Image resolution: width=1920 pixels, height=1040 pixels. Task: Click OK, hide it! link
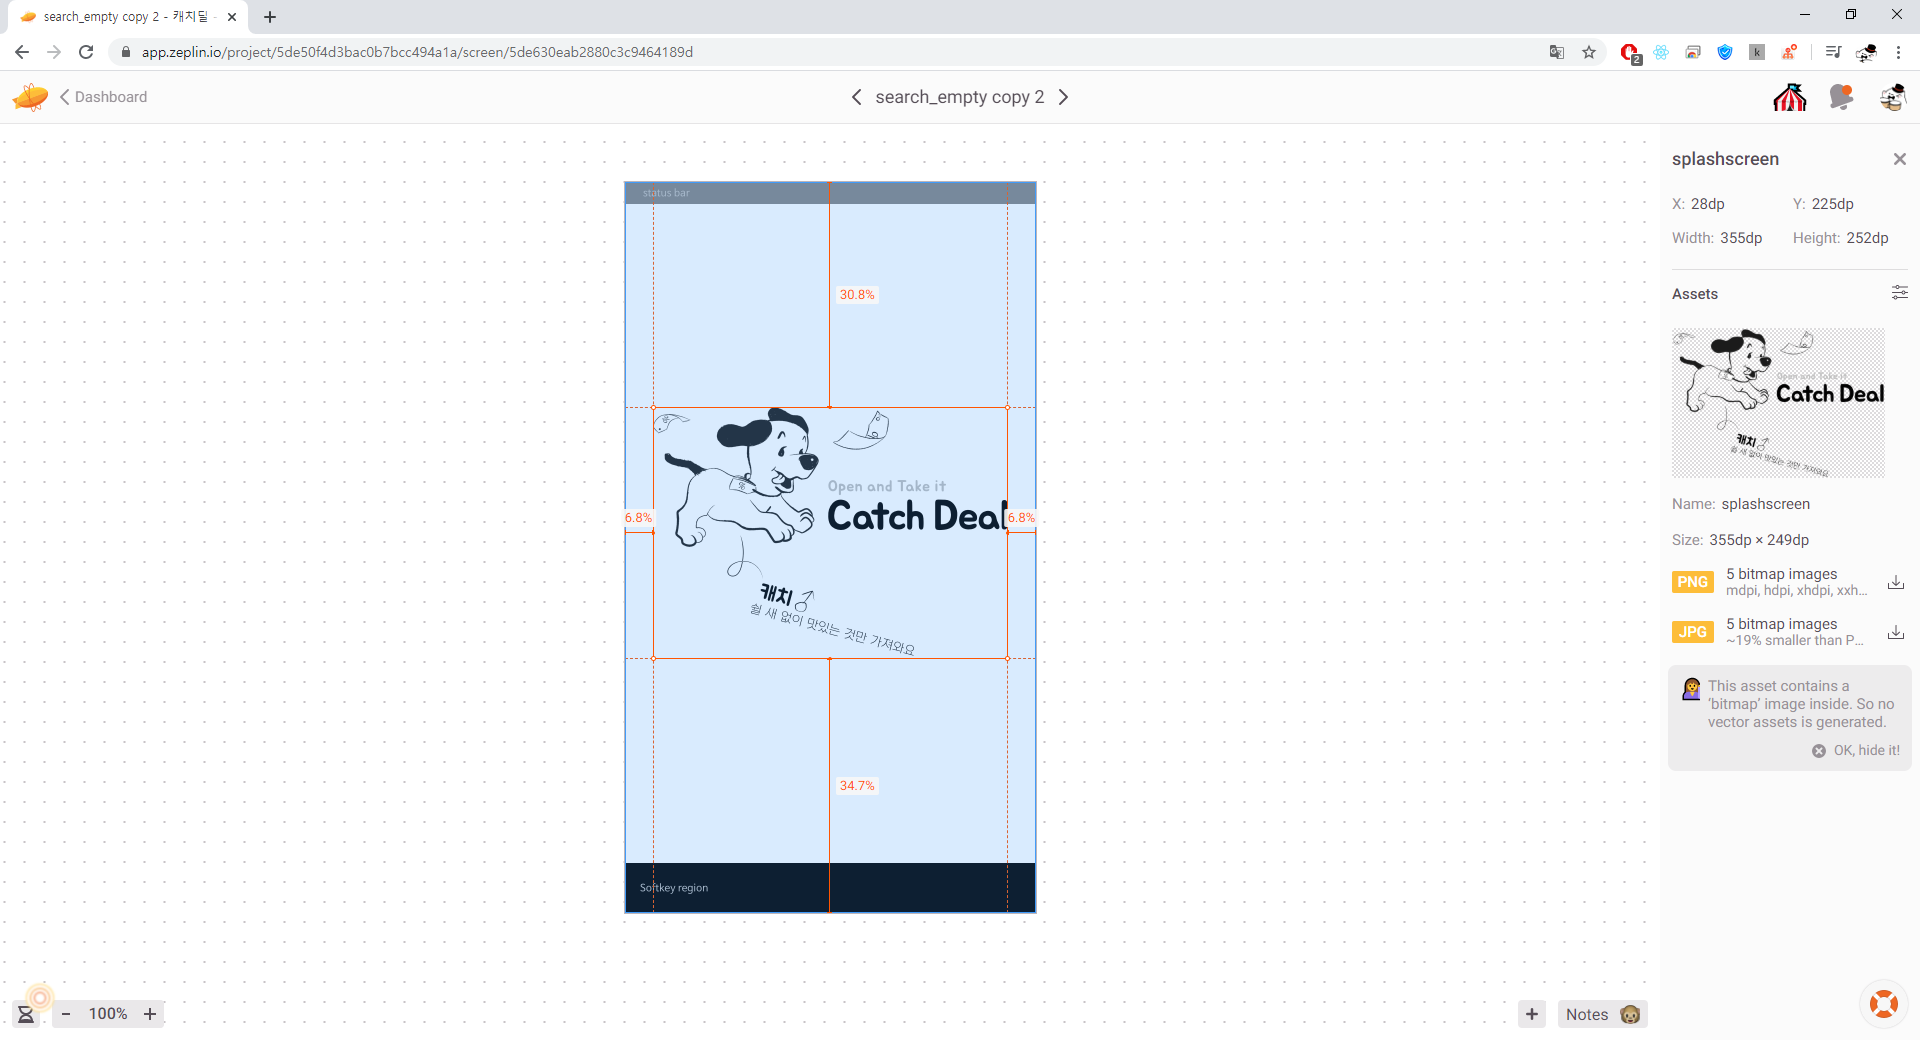tap(1856, 751)
